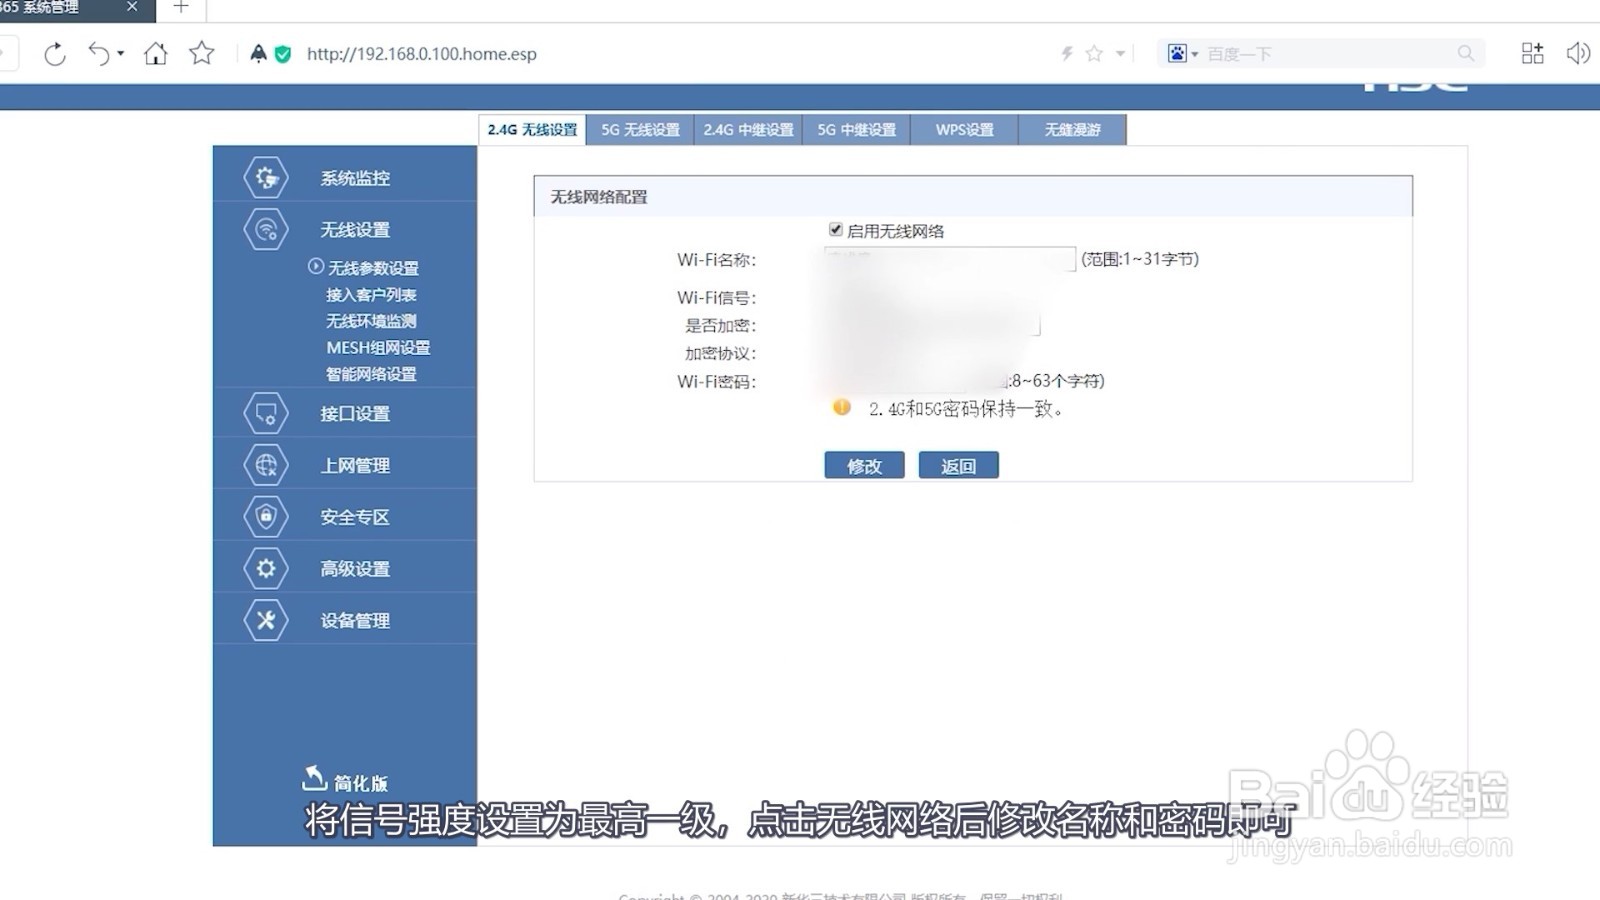Click the orange password notice icon

pos(842,407)
